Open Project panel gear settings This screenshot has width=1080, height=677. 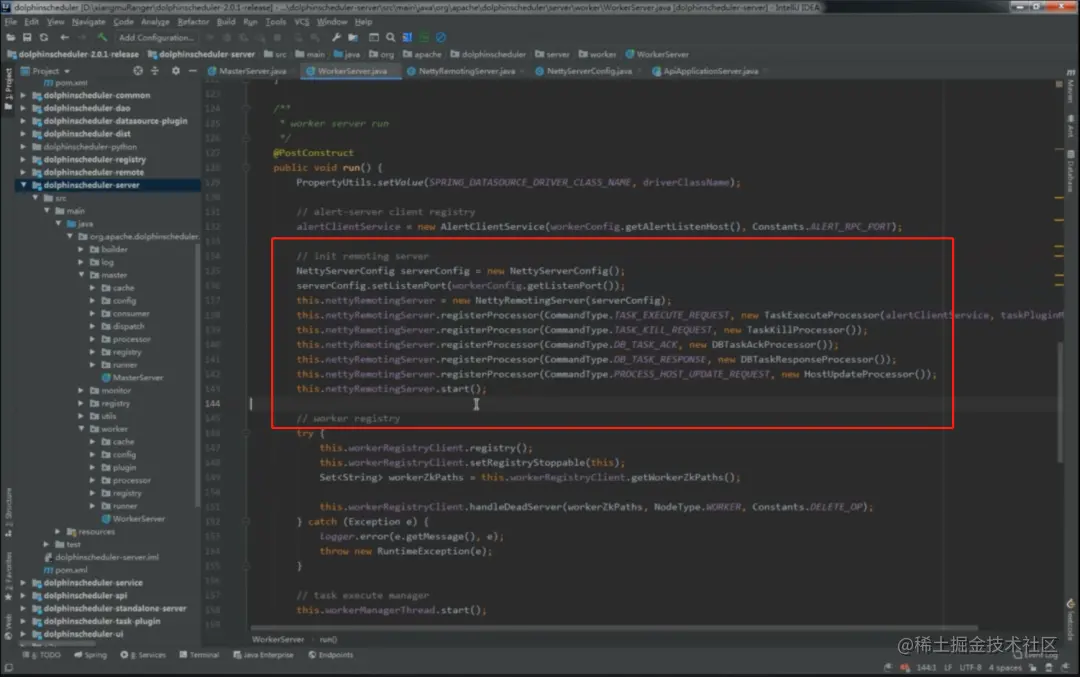click(x=176, y=71)
